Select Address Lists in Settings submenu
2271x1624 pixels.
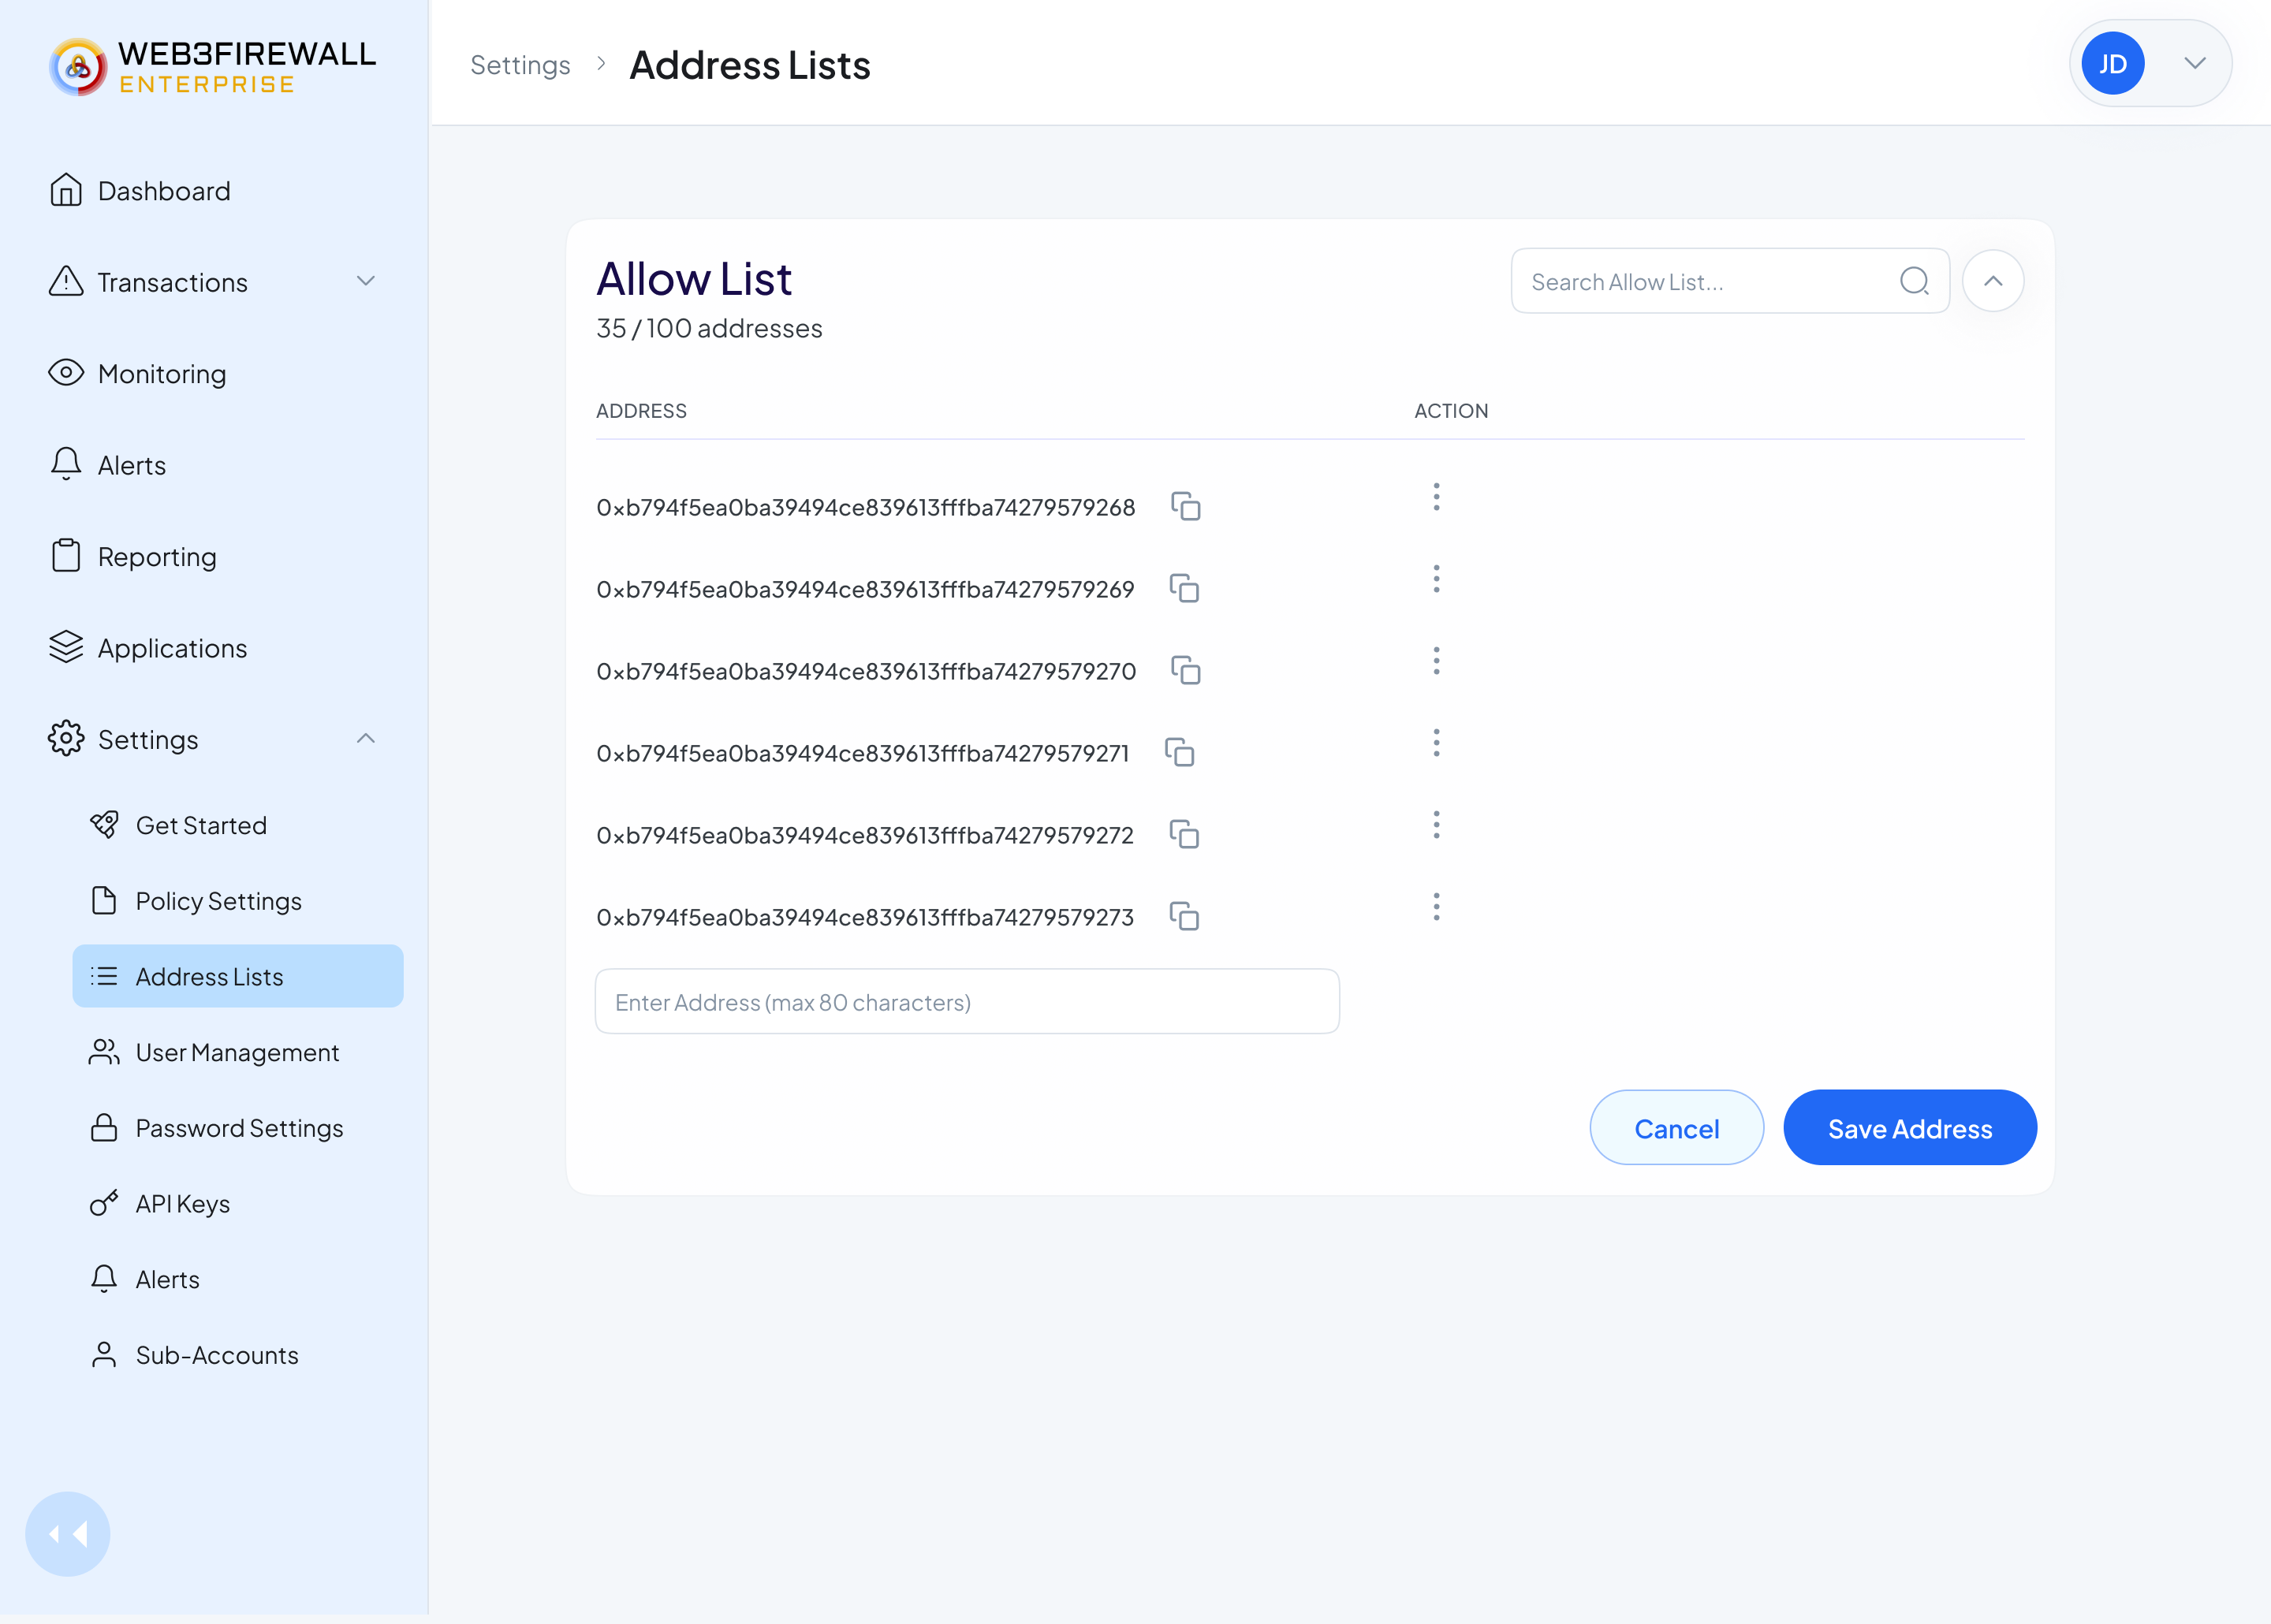(x=238, y=977)
